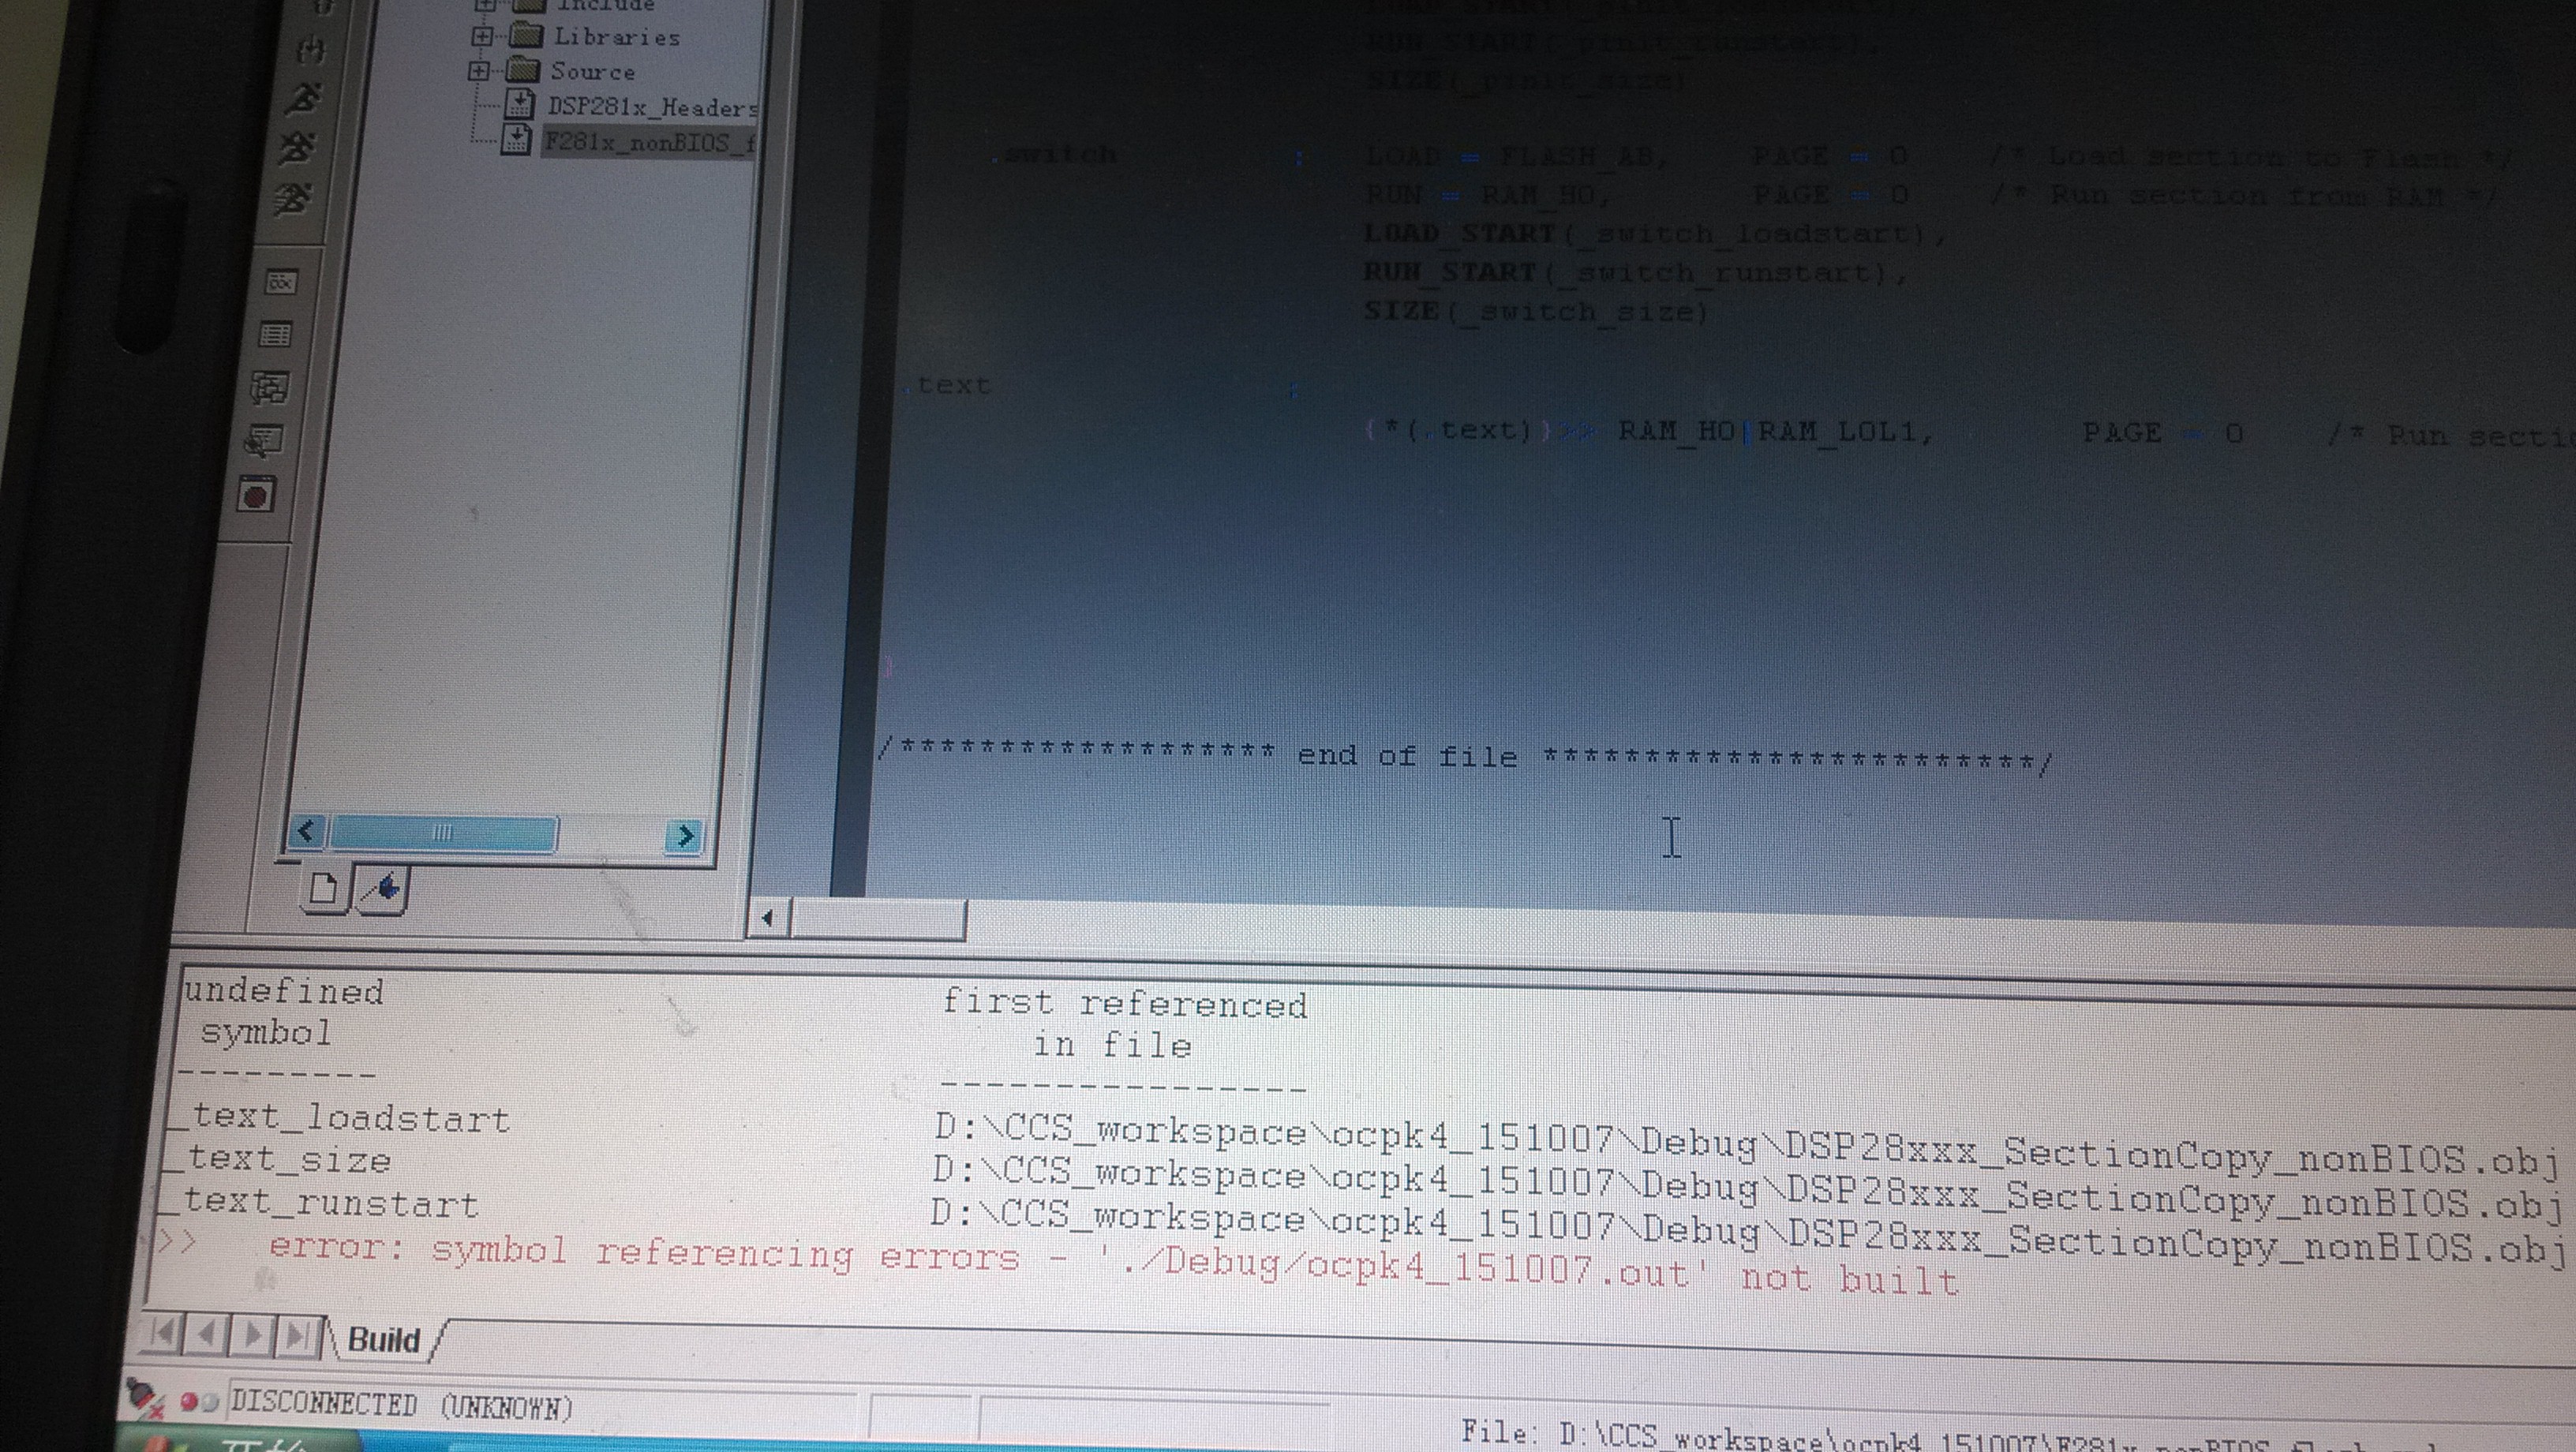This screenshot has height=1452, width=2576.
Task: Click the topmost running-figure Run icon
Action: point(304,99)
